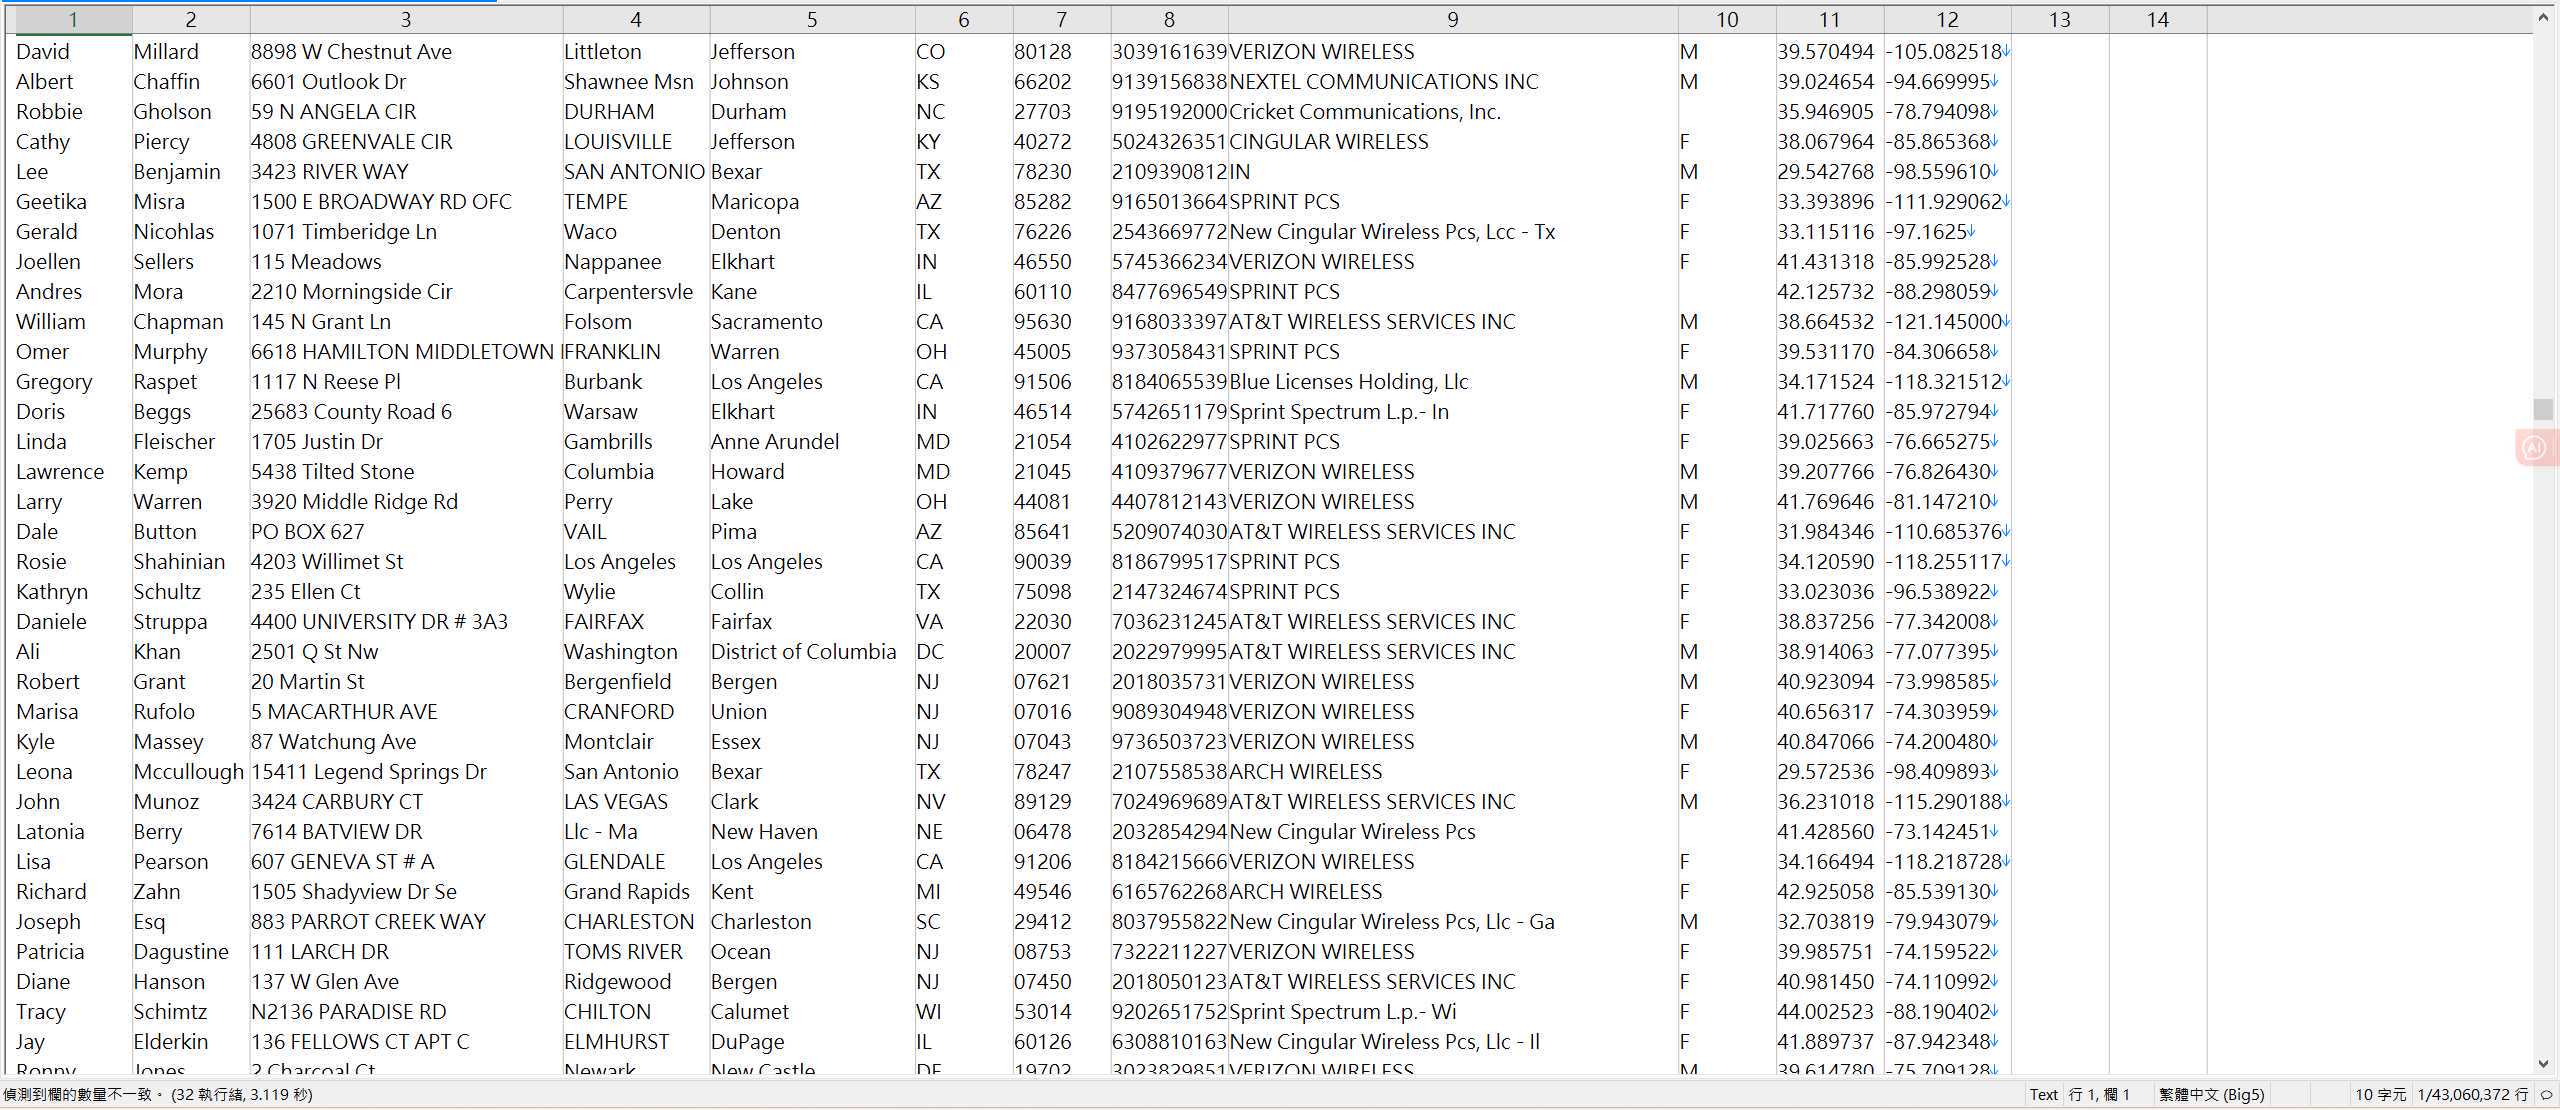The width and height of the screenshot is (2560, 1110).
Task: Click the city cell LOUISVILLE
Action: (618, 142)
